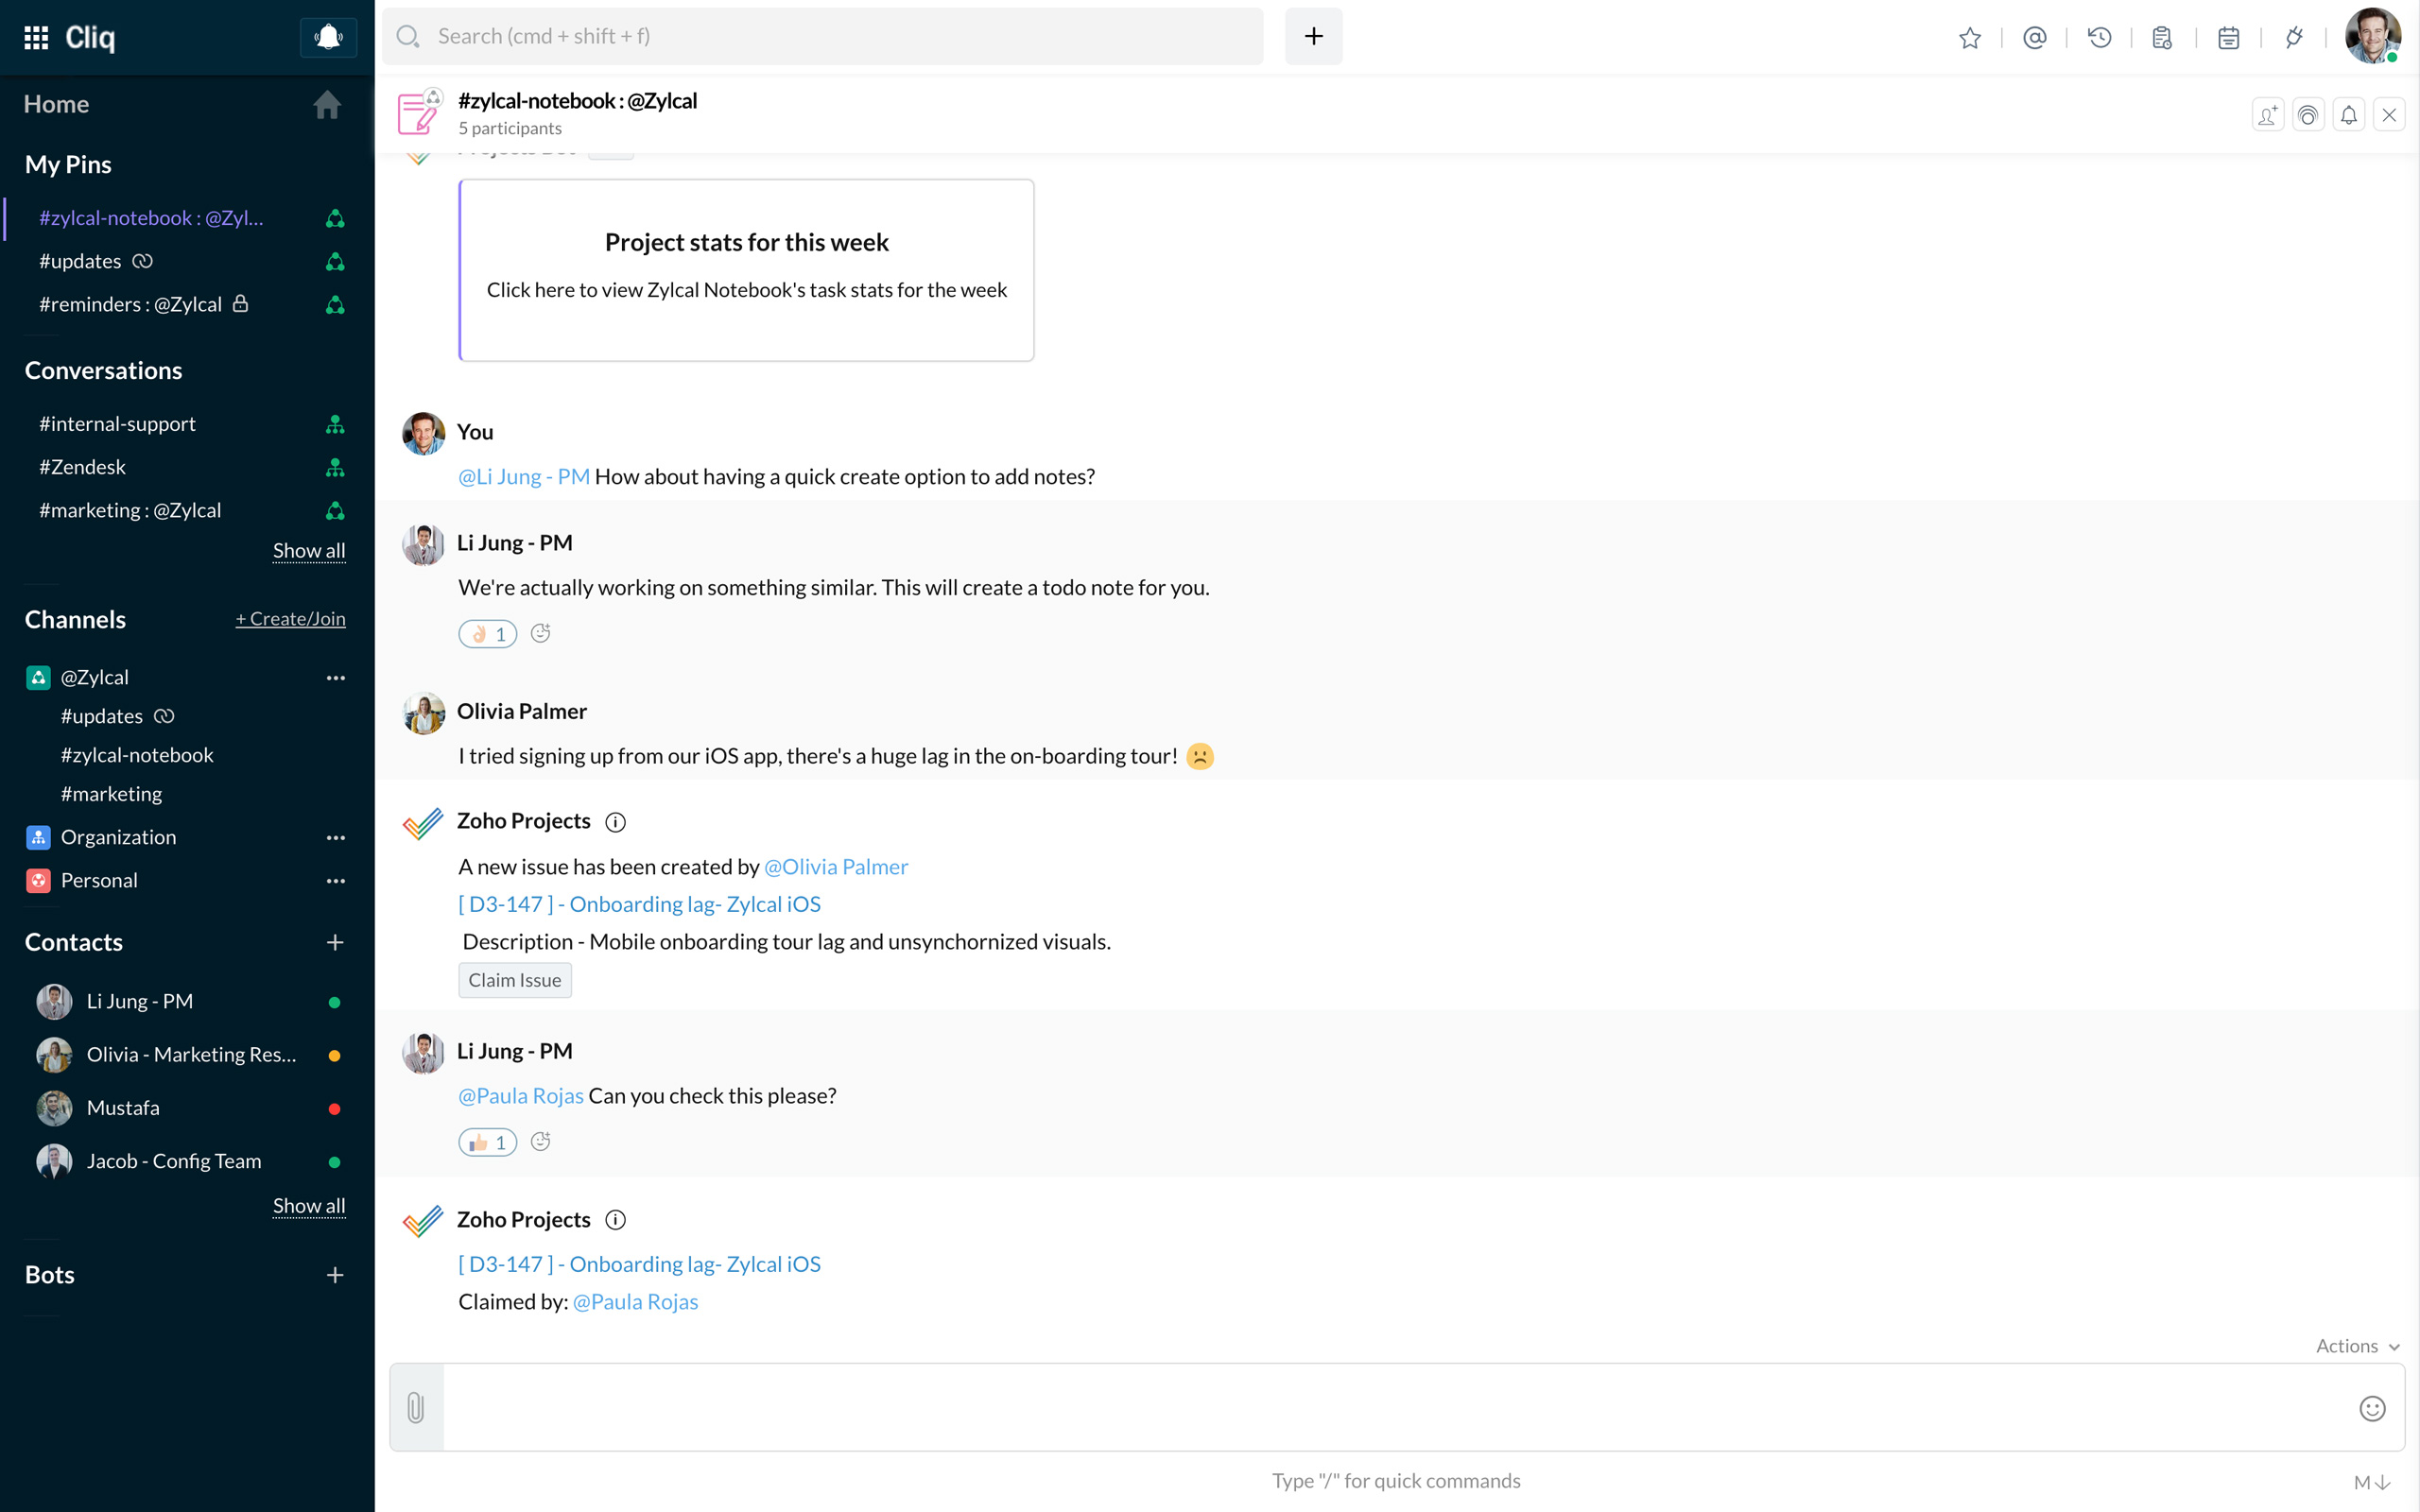This screenshot has height=1512, width=2420.
Task: Click @Paula Rojas mention in Li Jung's message
Action: (x=520, y=1096)
